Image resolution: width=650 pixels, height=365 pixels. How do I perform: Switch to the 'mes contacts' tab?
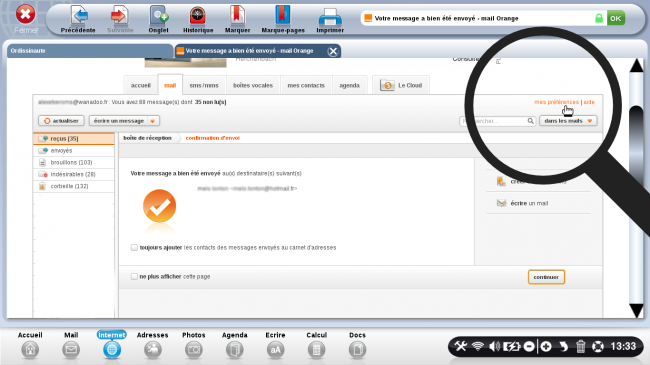[306, 85]
